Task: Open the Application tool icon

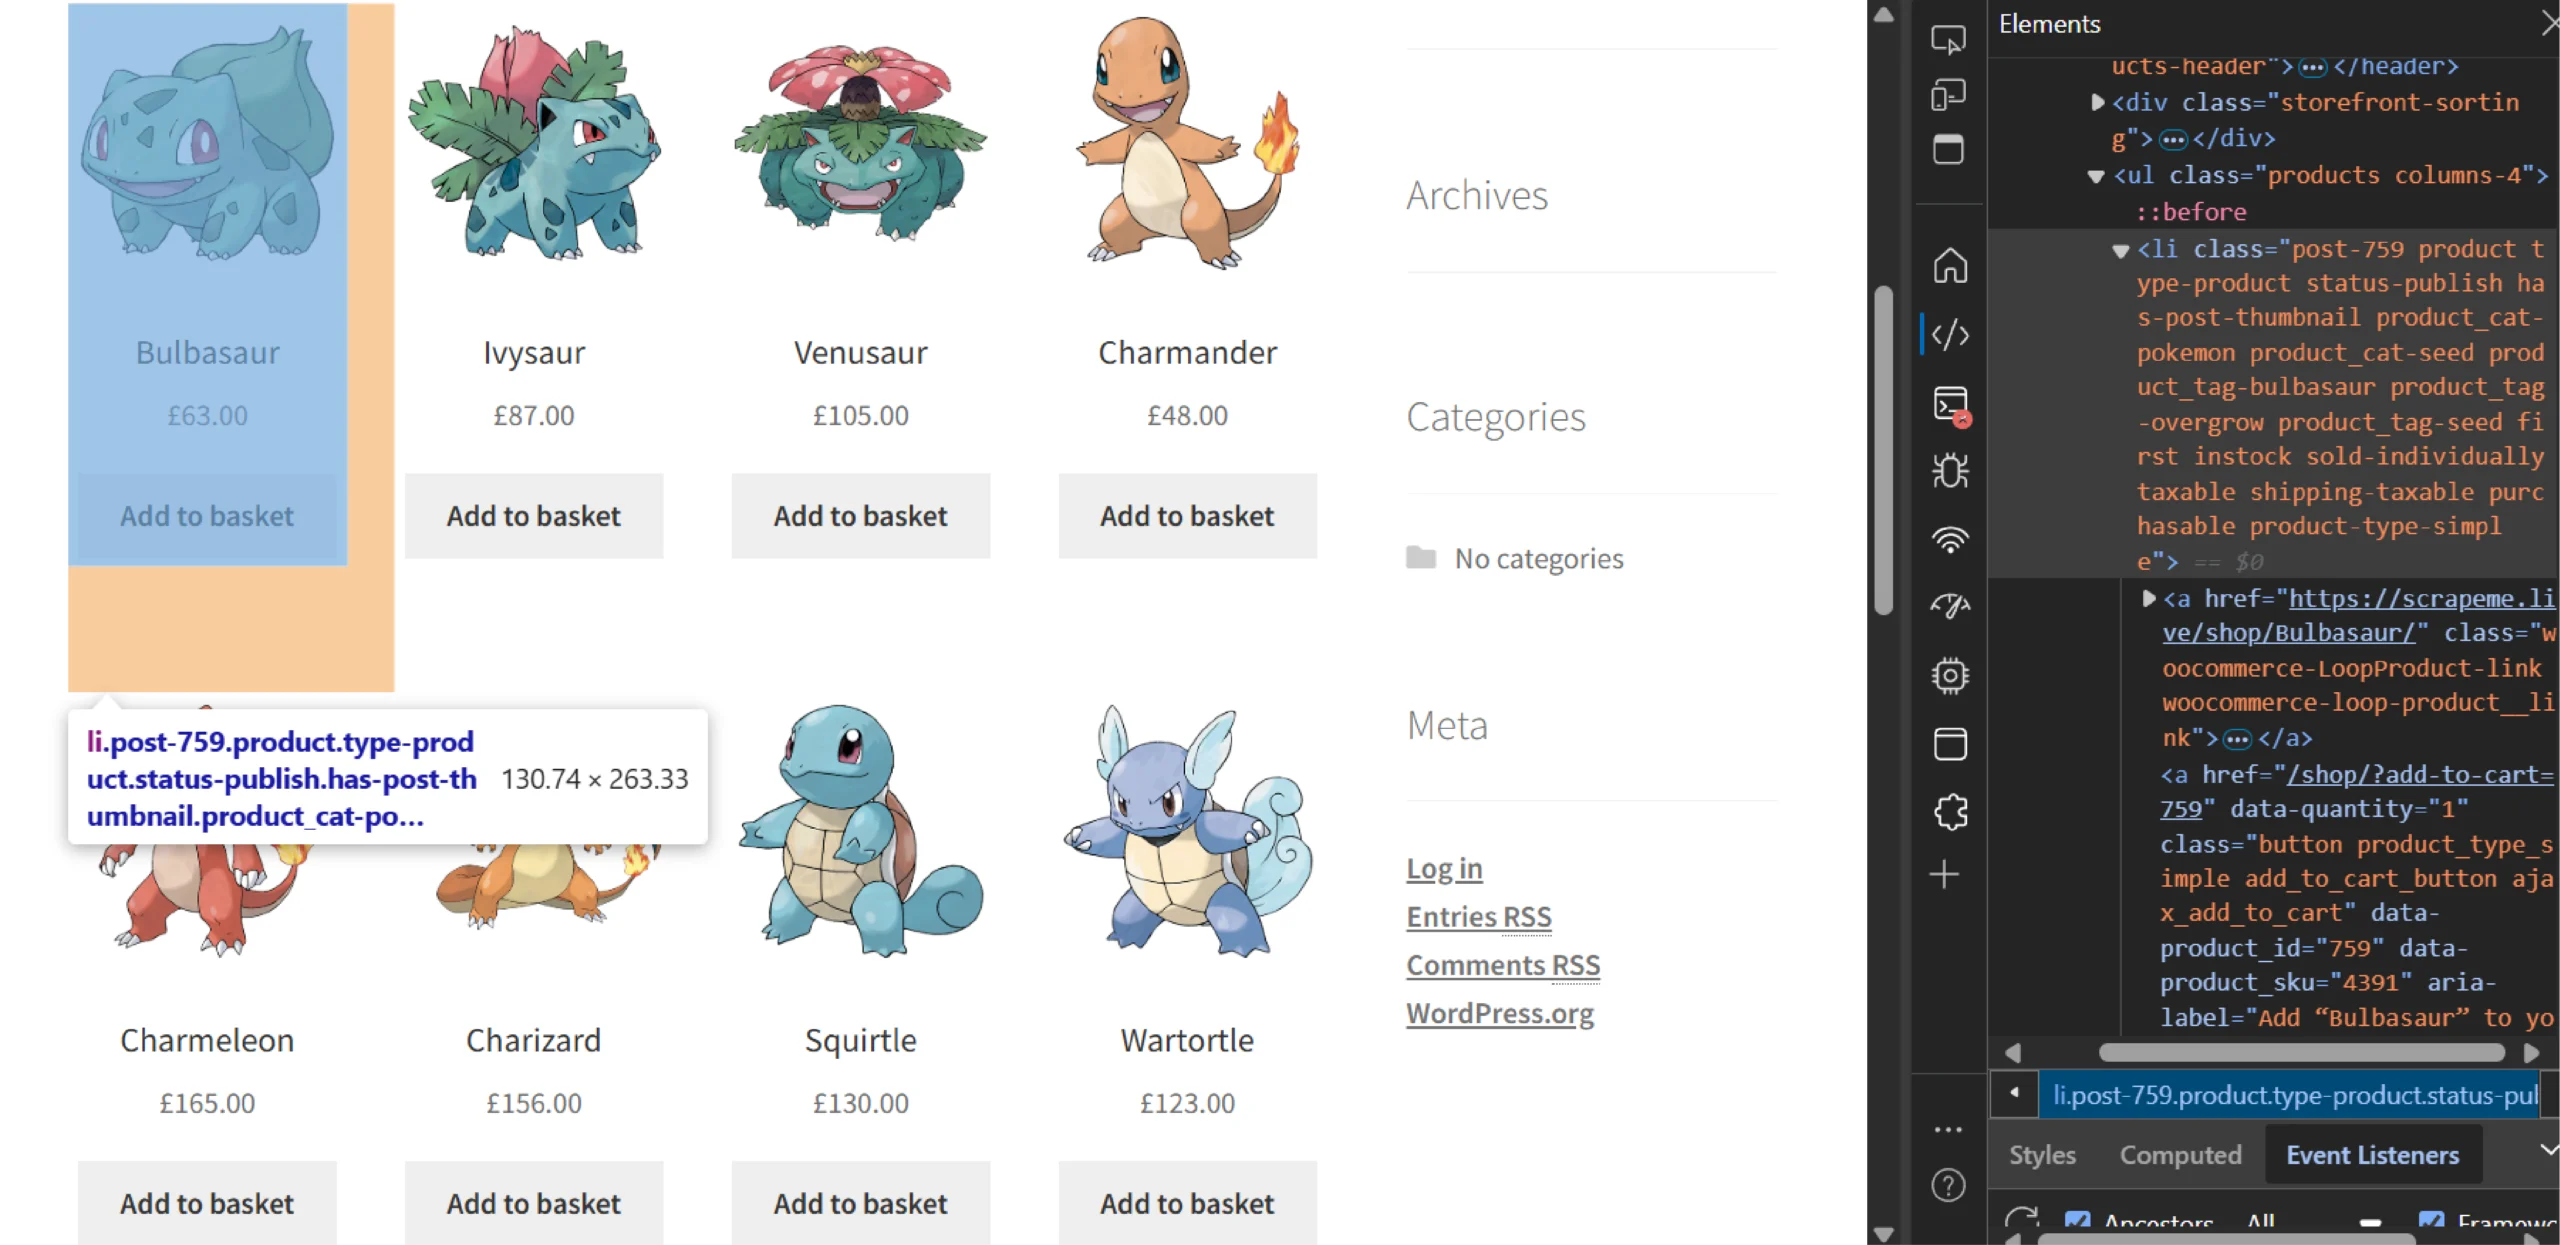Action: pos(1950,743)
